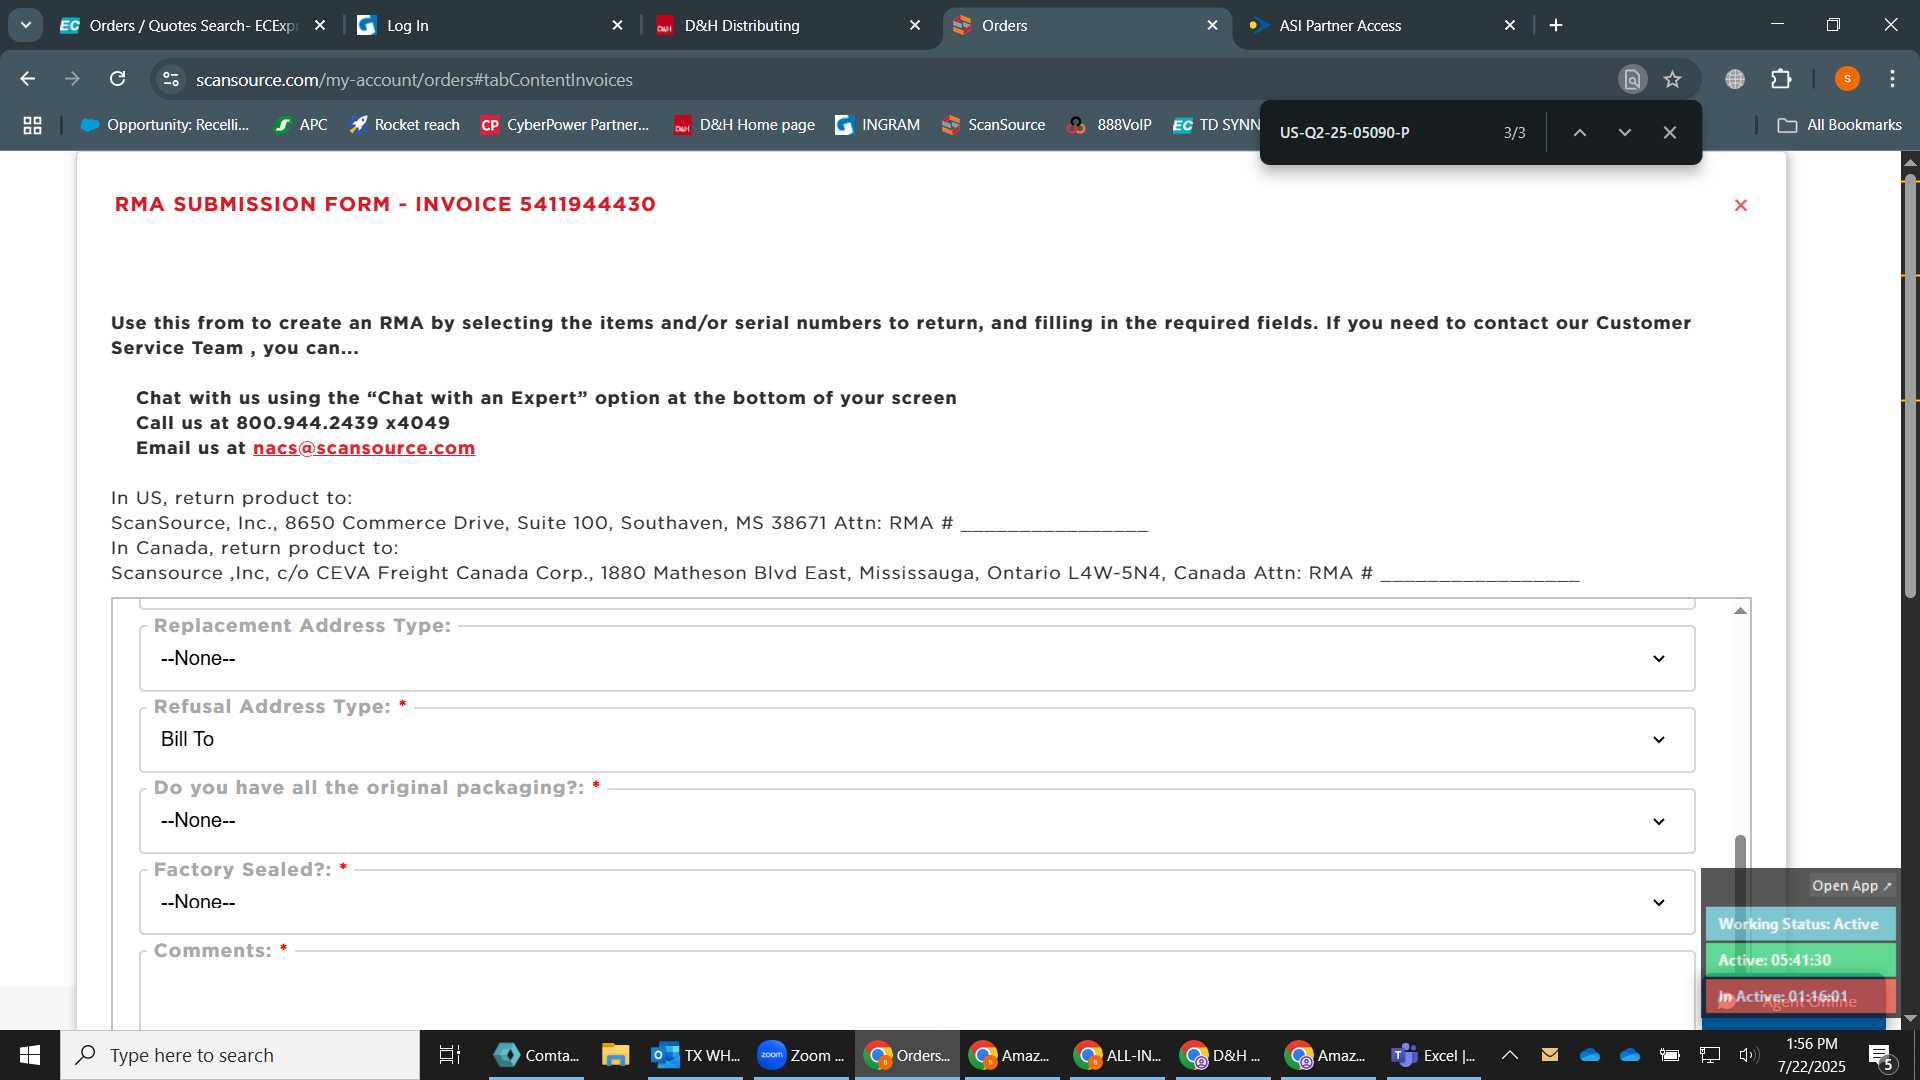
Task: Click the page vertical scrollbar thumb
Action: pyautogui.click(x=1910, y=385)
